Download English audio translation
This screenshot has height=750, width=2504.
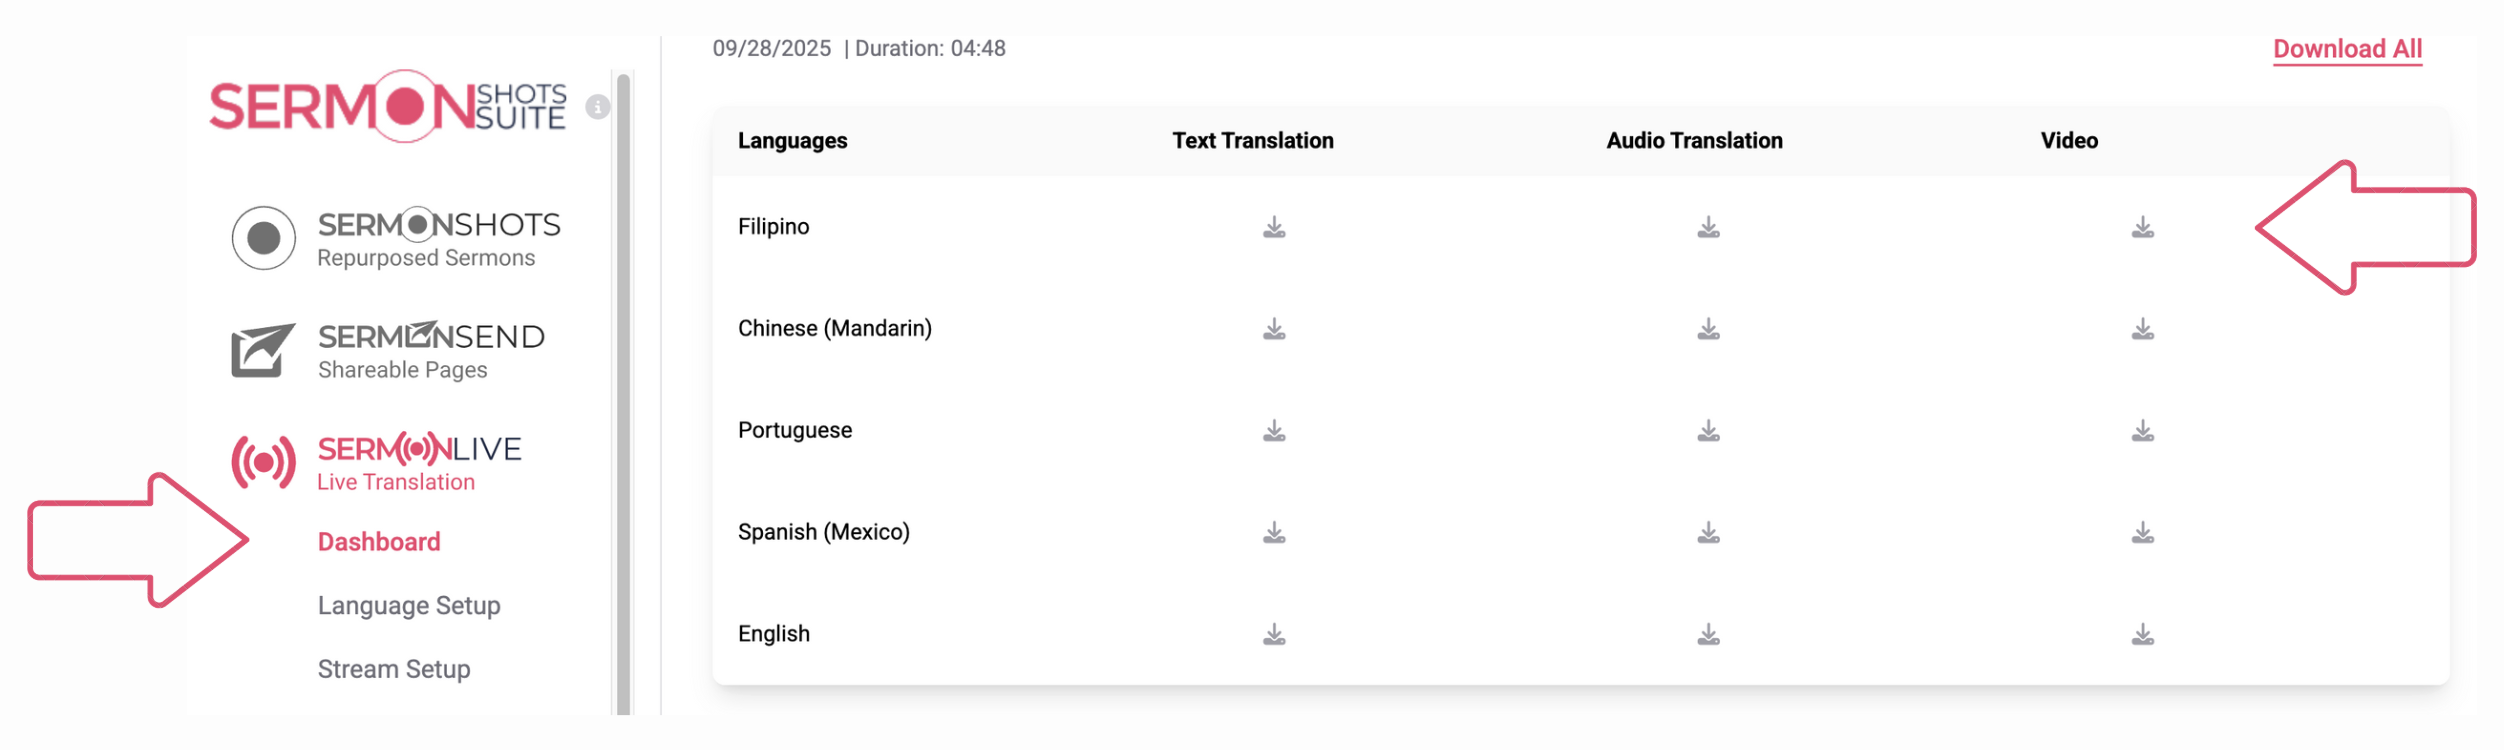pos(1708,635)
